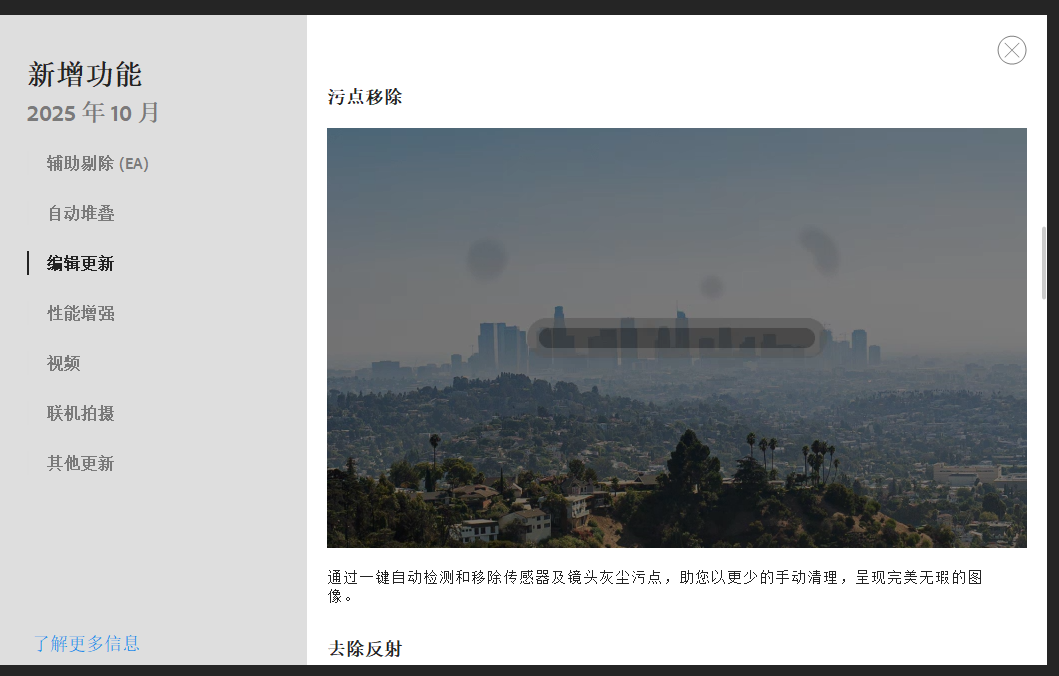View the 其他更新 section
This screenshot has width=1059, height=676.
(80, 464)
